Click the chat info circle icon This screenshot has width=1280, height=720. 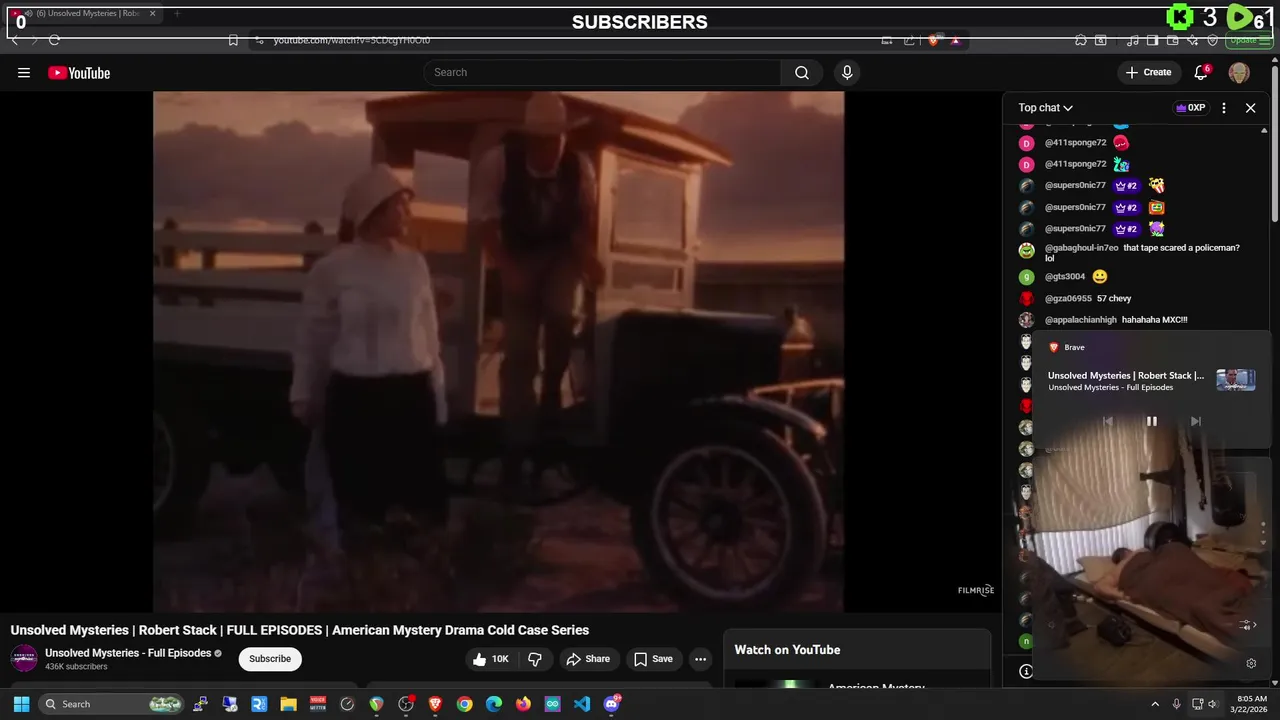coord(1026,671)
